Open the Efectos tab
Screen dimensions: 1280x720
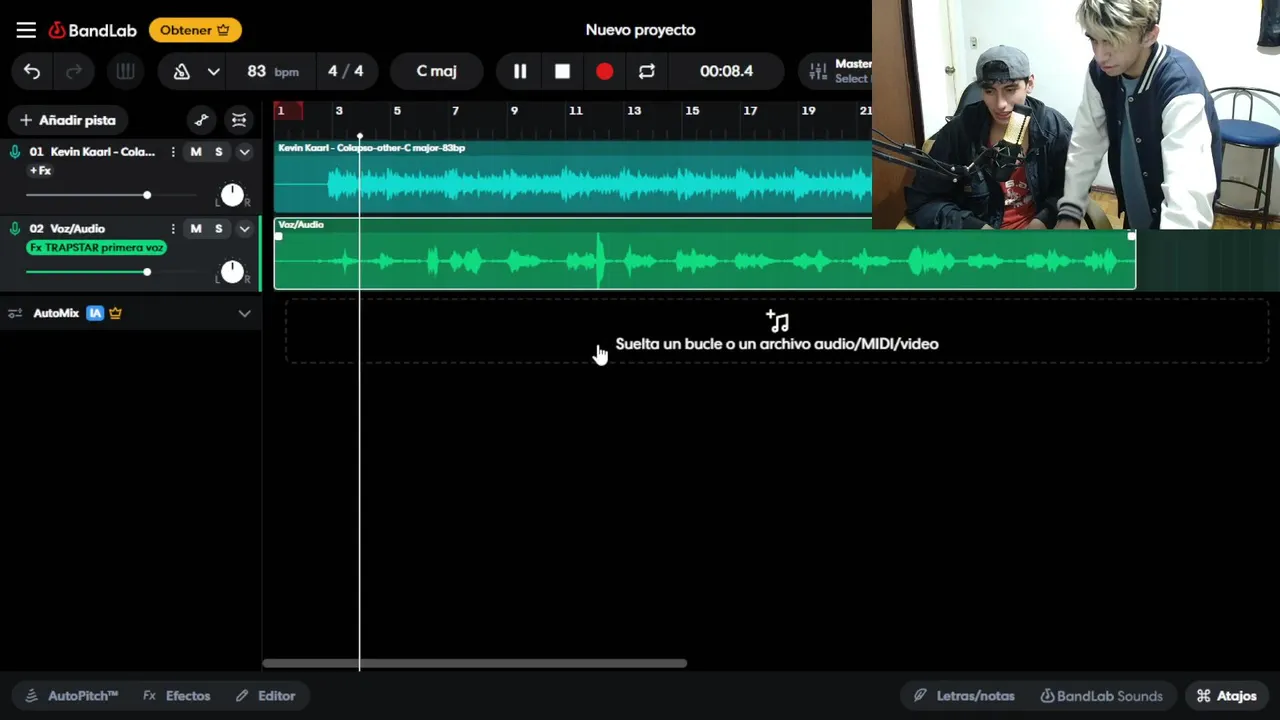(x=177, y=696)
